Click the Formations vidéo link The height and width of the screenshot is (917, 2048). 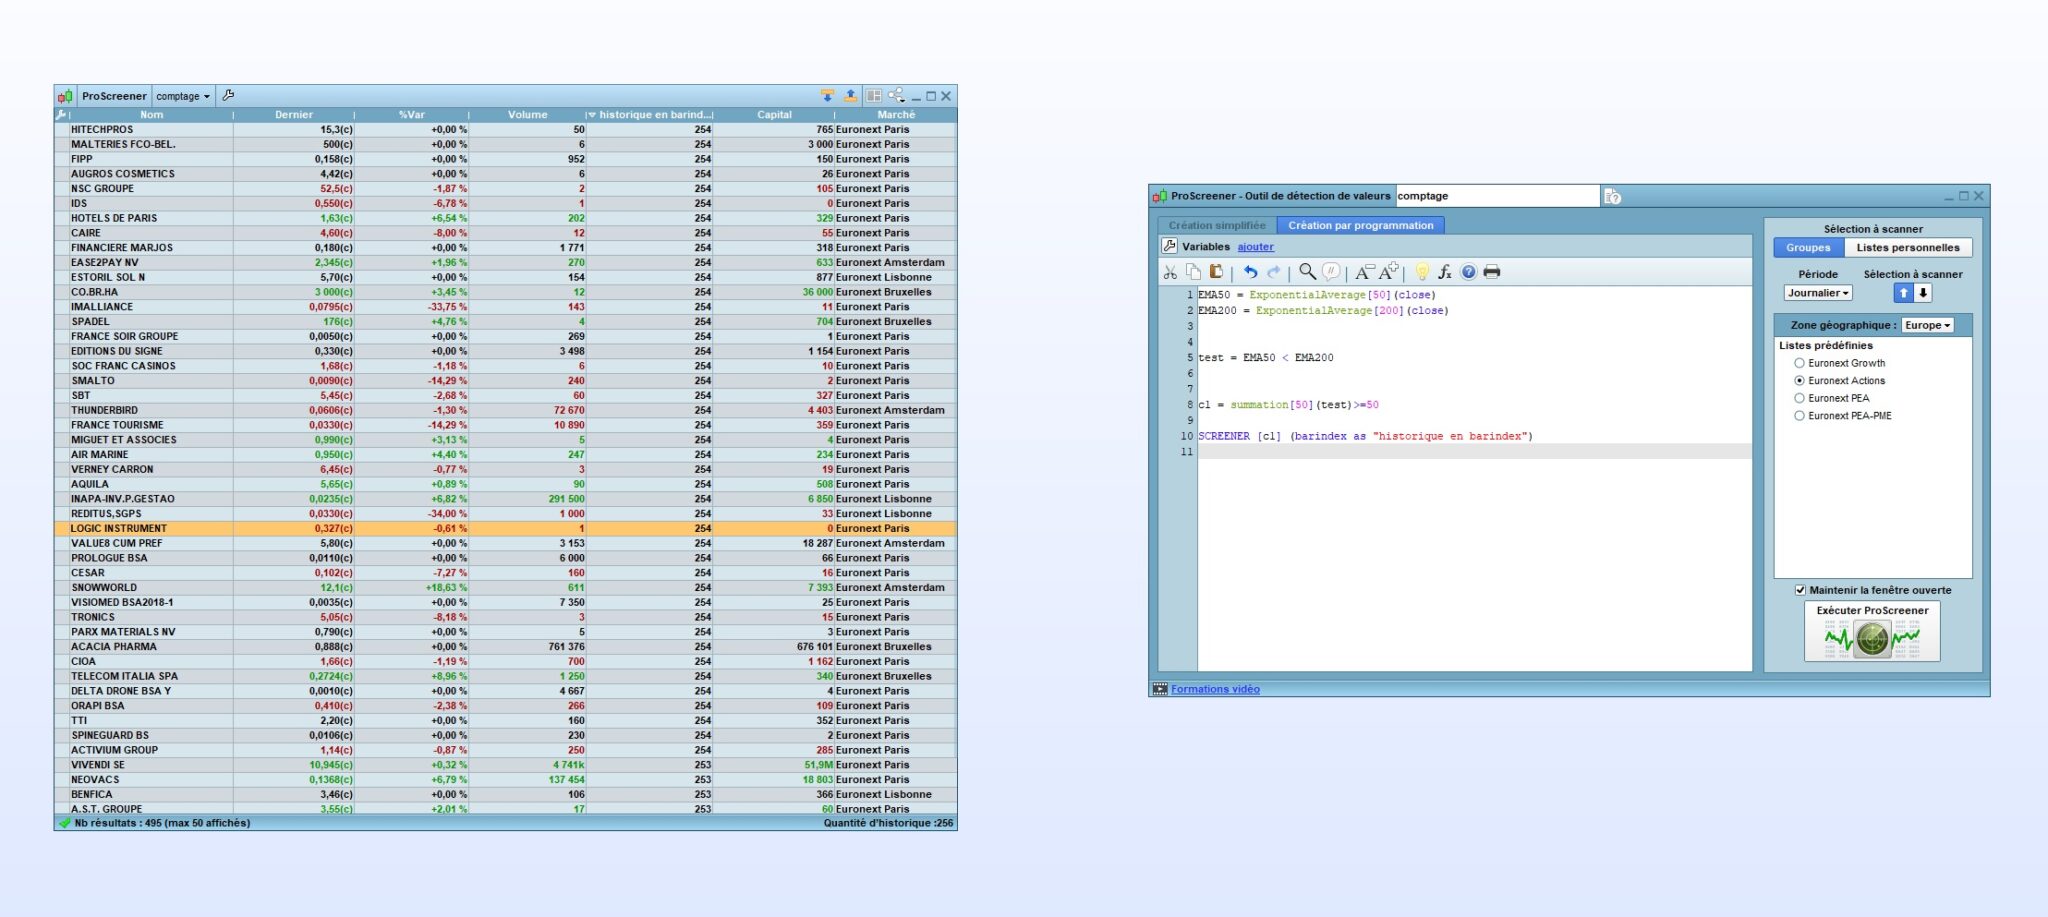[x=1215, y=689]
